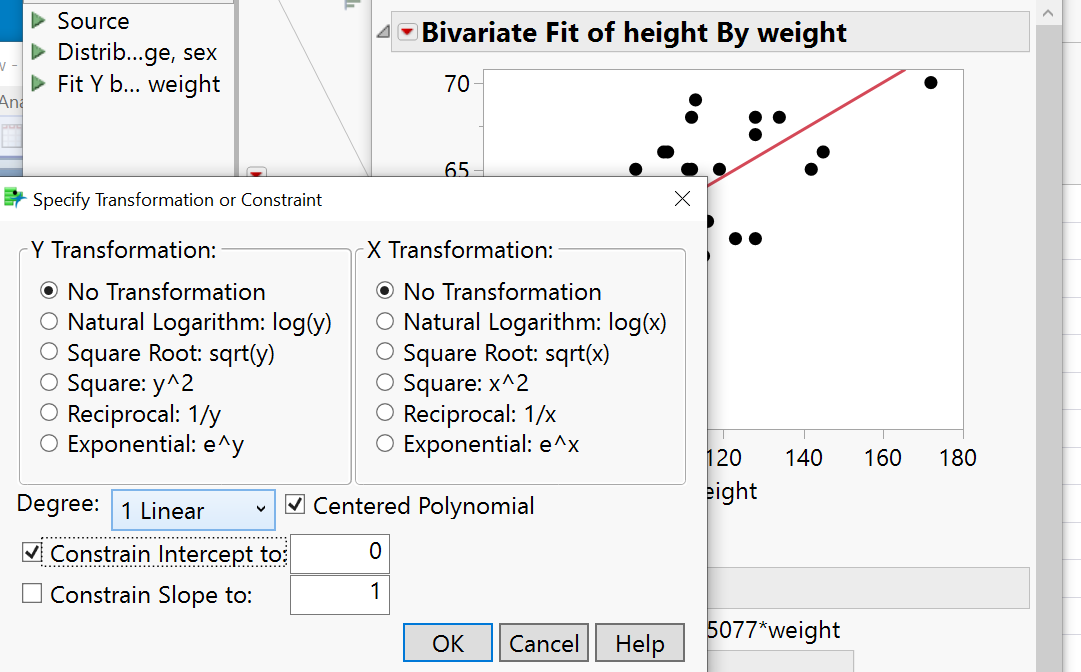Collapse the report using the gray disclosure triangle
The height and width of the screenshot is (672, 1081).
[x=383, y=32]
